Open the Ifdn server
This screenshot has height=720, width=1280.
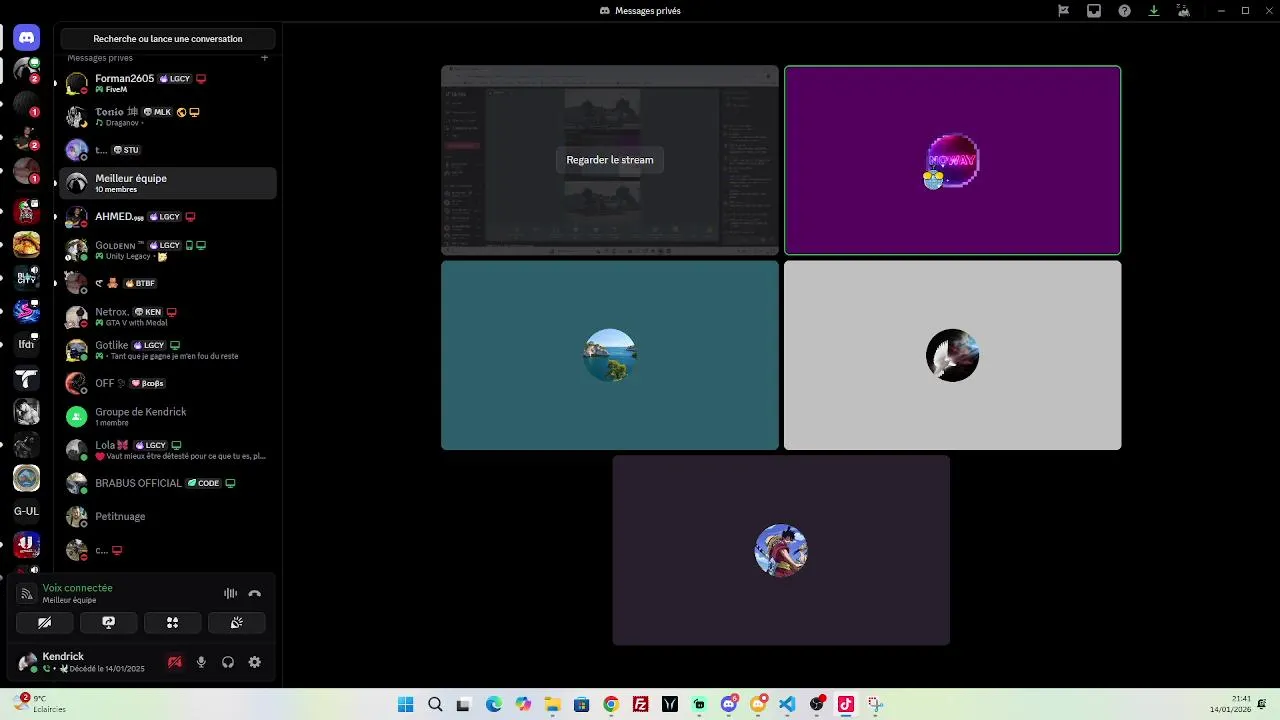coord(27,344)
